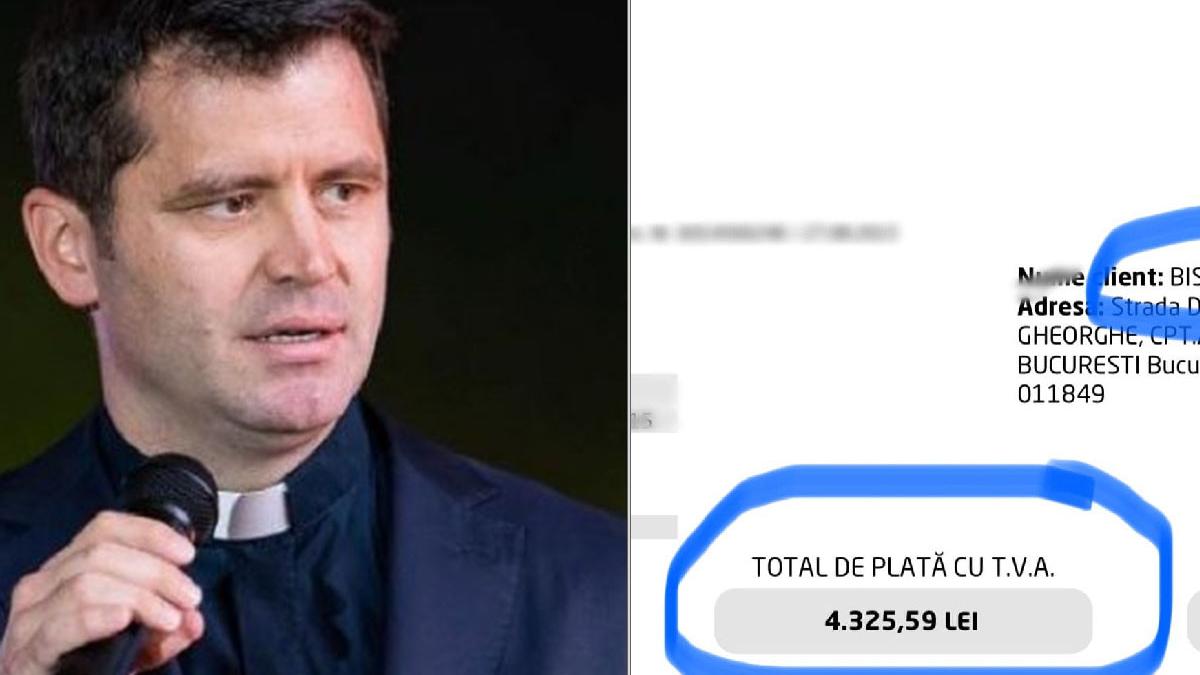Select the TOTAL DE PLATĂ CU T.V.A. heading
This screenshot has height=675, width=1200.
pos(903,568)
